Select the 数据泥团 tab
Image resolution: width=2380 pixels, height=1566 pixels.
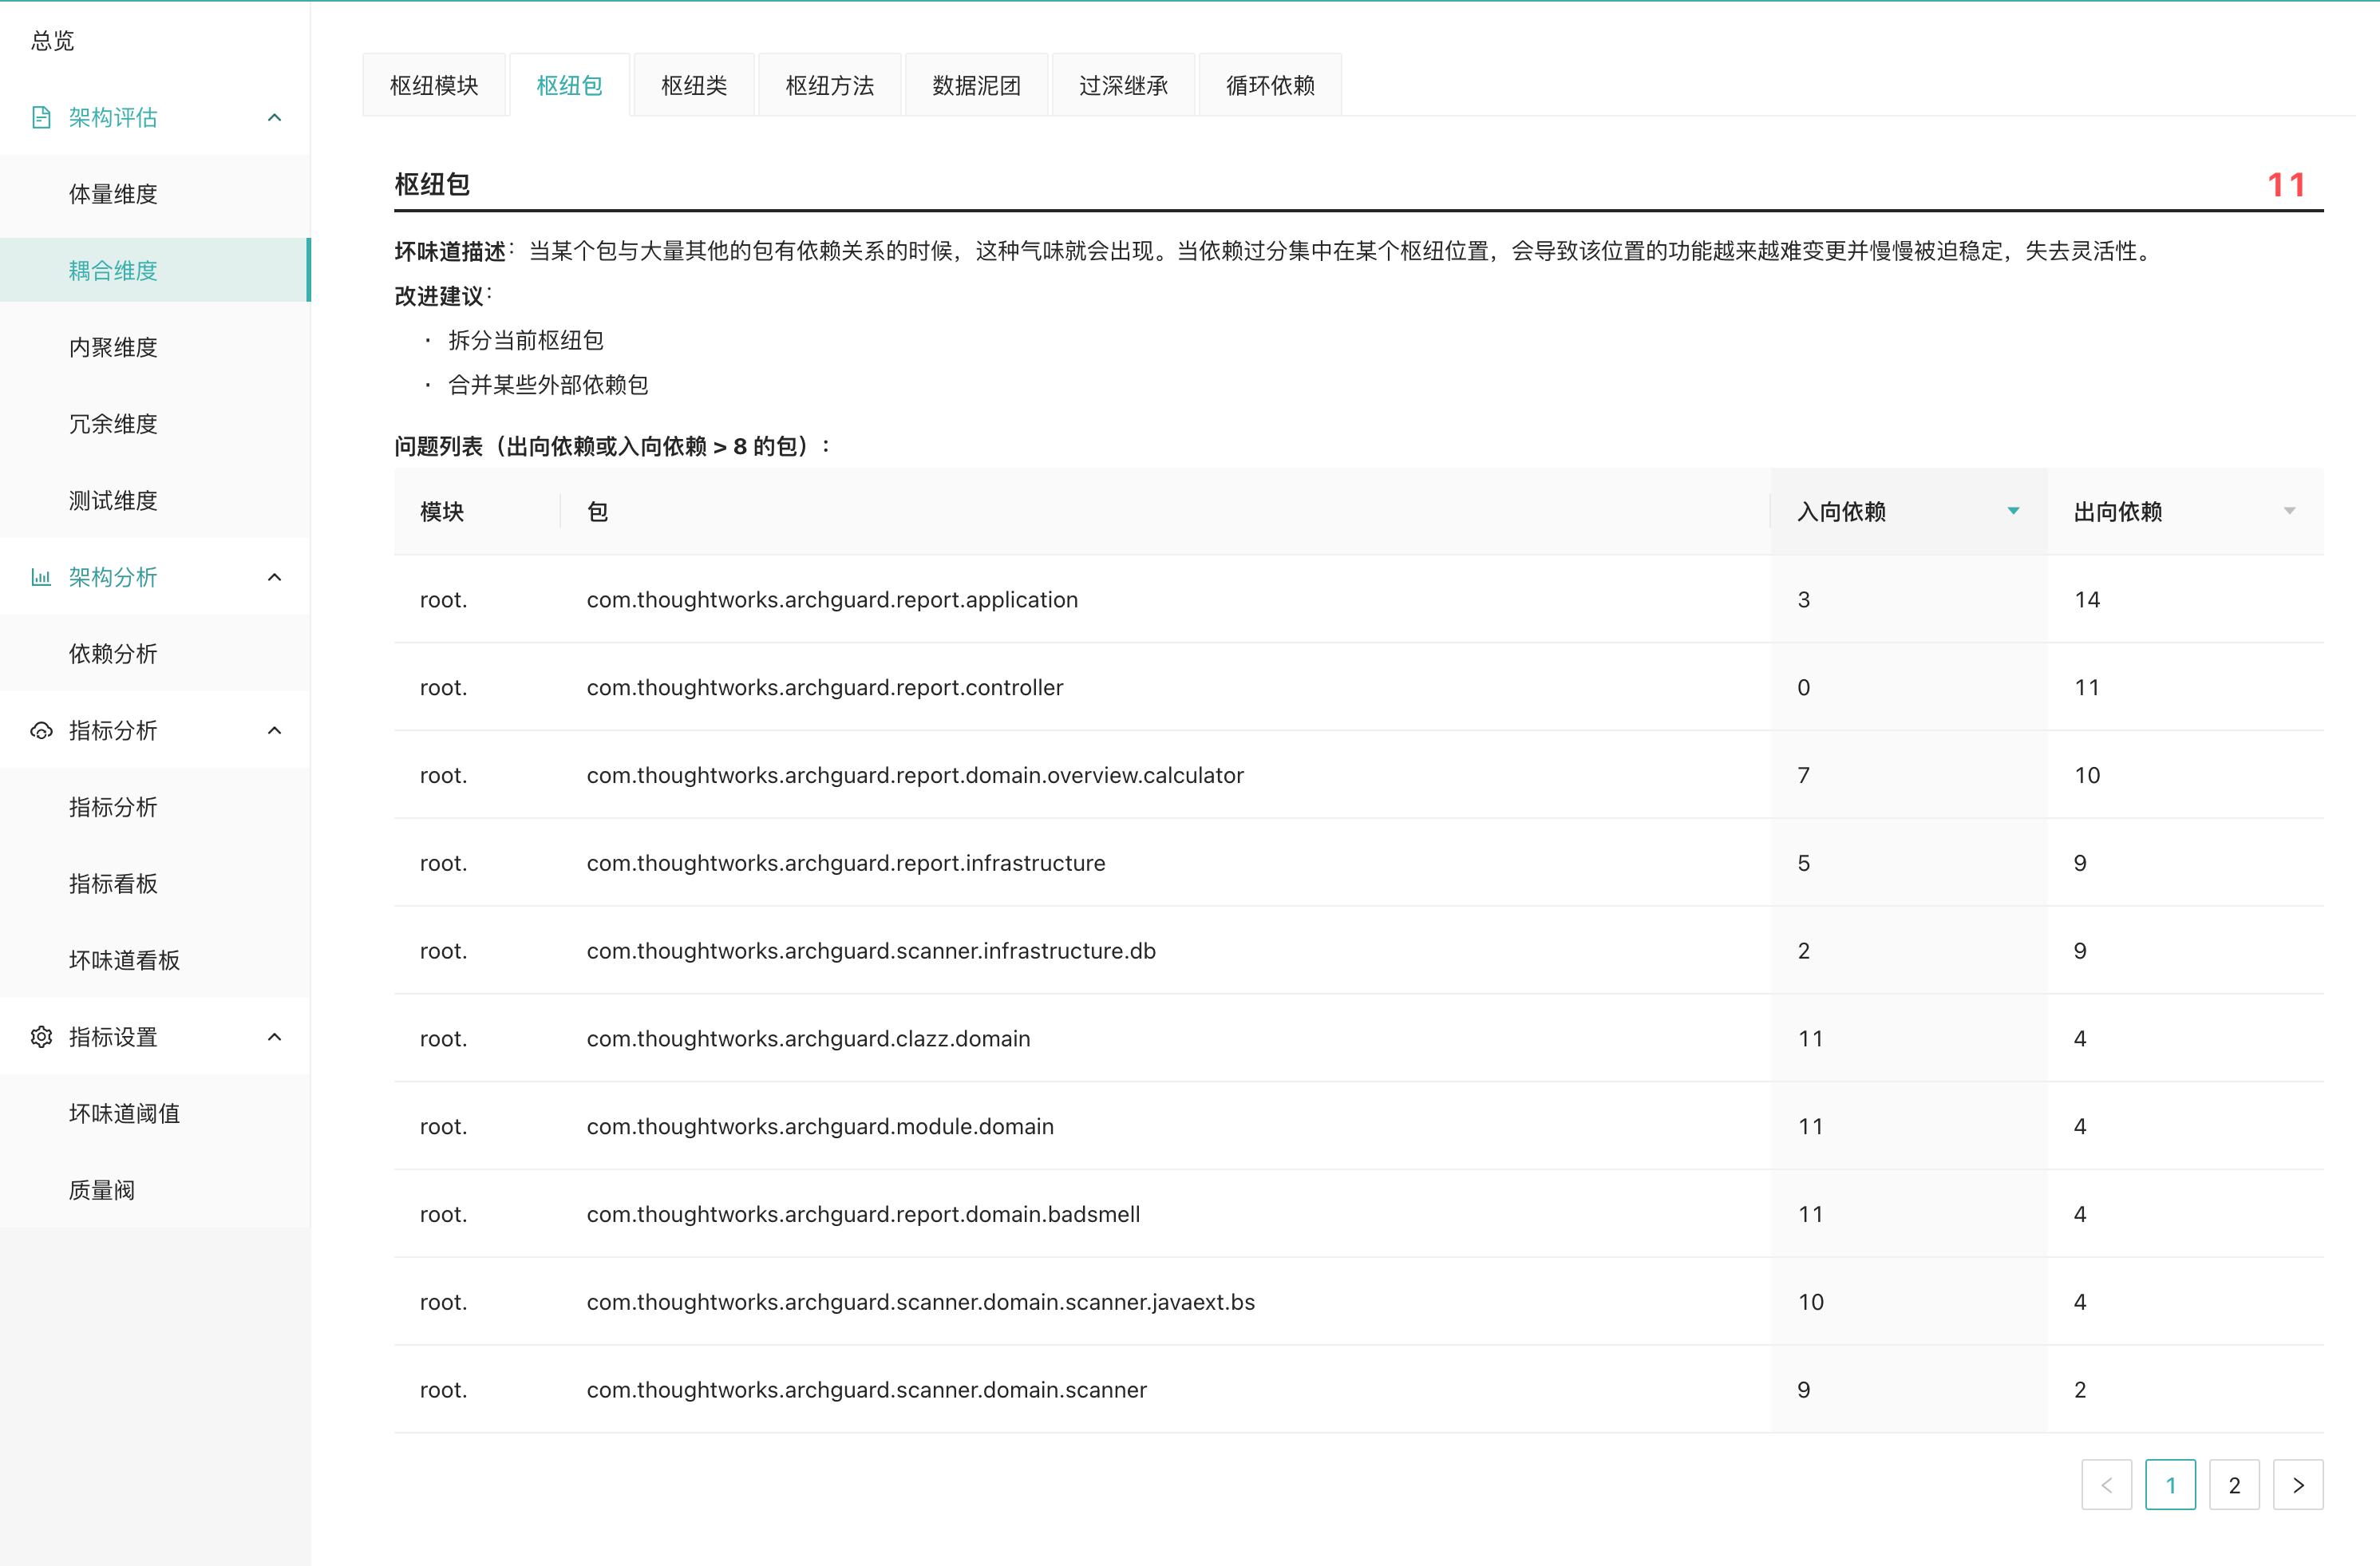975,86
